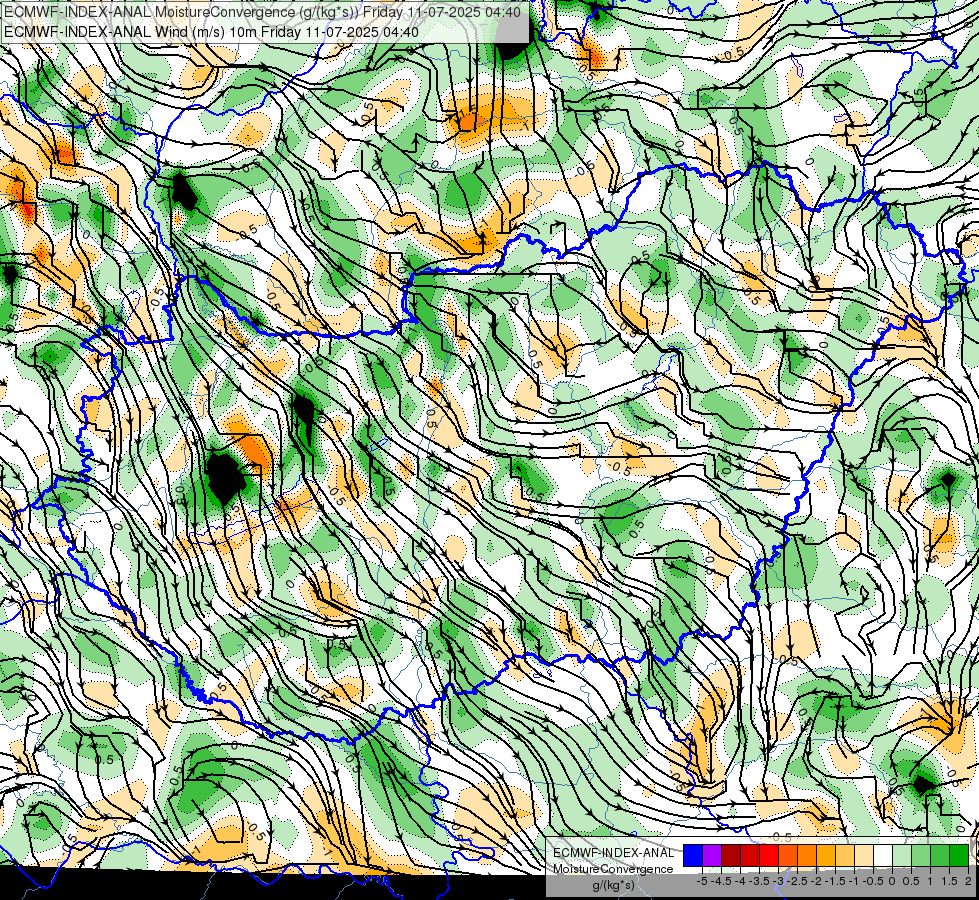Click the MoistureConvergence title line at the top
Image resolution: width=979 pixels, height=900 pixels.
[x=262, y=12]
